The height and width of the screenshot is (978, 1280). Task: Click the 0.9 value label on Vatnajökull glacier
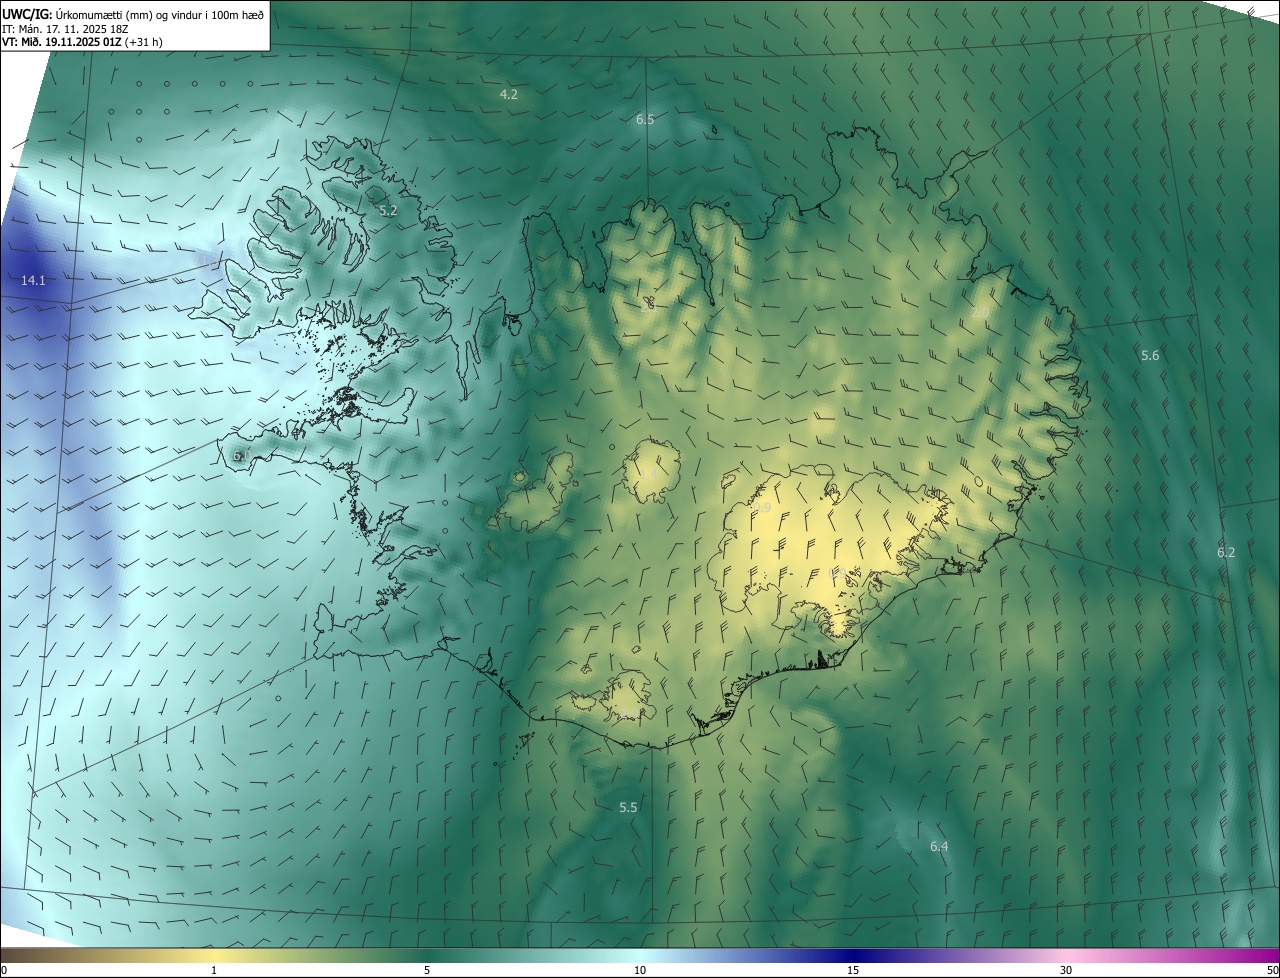pos(762,508)
